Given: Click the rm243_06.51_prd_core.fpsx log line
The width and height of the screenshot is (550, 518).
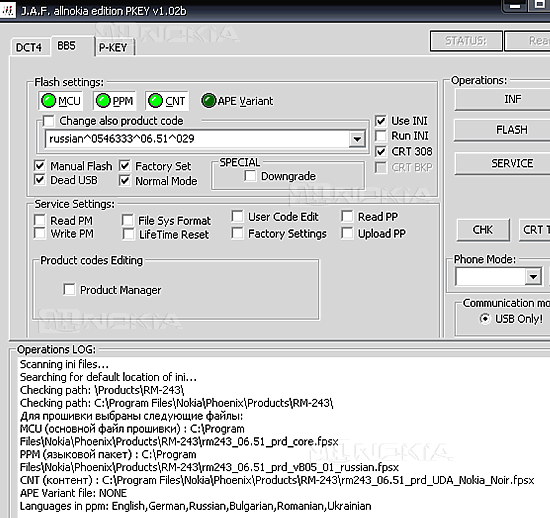Looking at the screenshot, I should click(x=179, y=441).
